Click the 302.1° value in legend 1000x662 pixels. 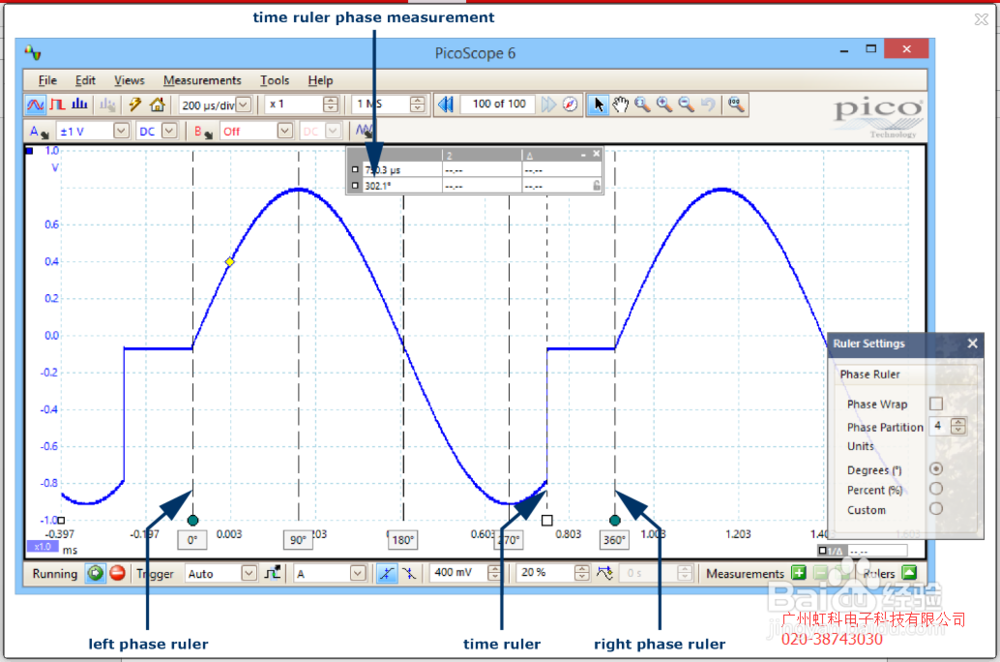pos(378,186)
